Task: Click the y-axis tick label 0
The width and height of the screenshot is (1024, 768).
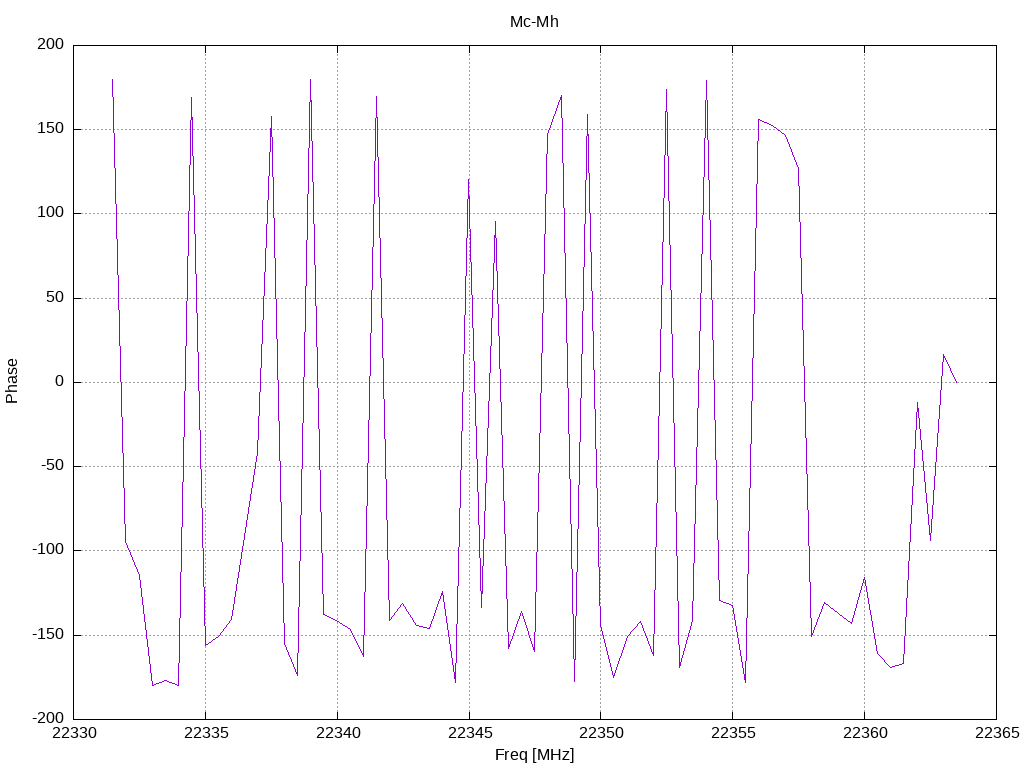Action: tap(60, 381)
